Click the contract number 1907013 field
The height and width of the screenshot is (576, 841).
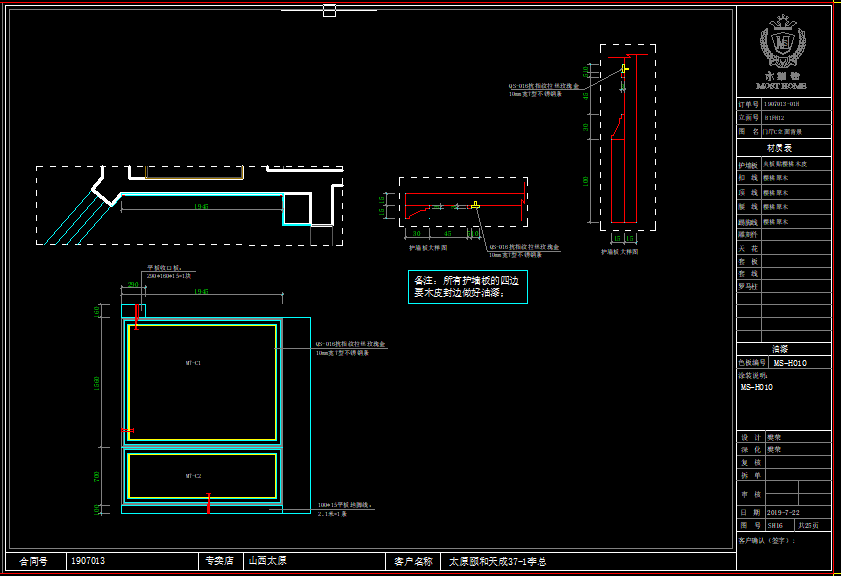[88, 561]
